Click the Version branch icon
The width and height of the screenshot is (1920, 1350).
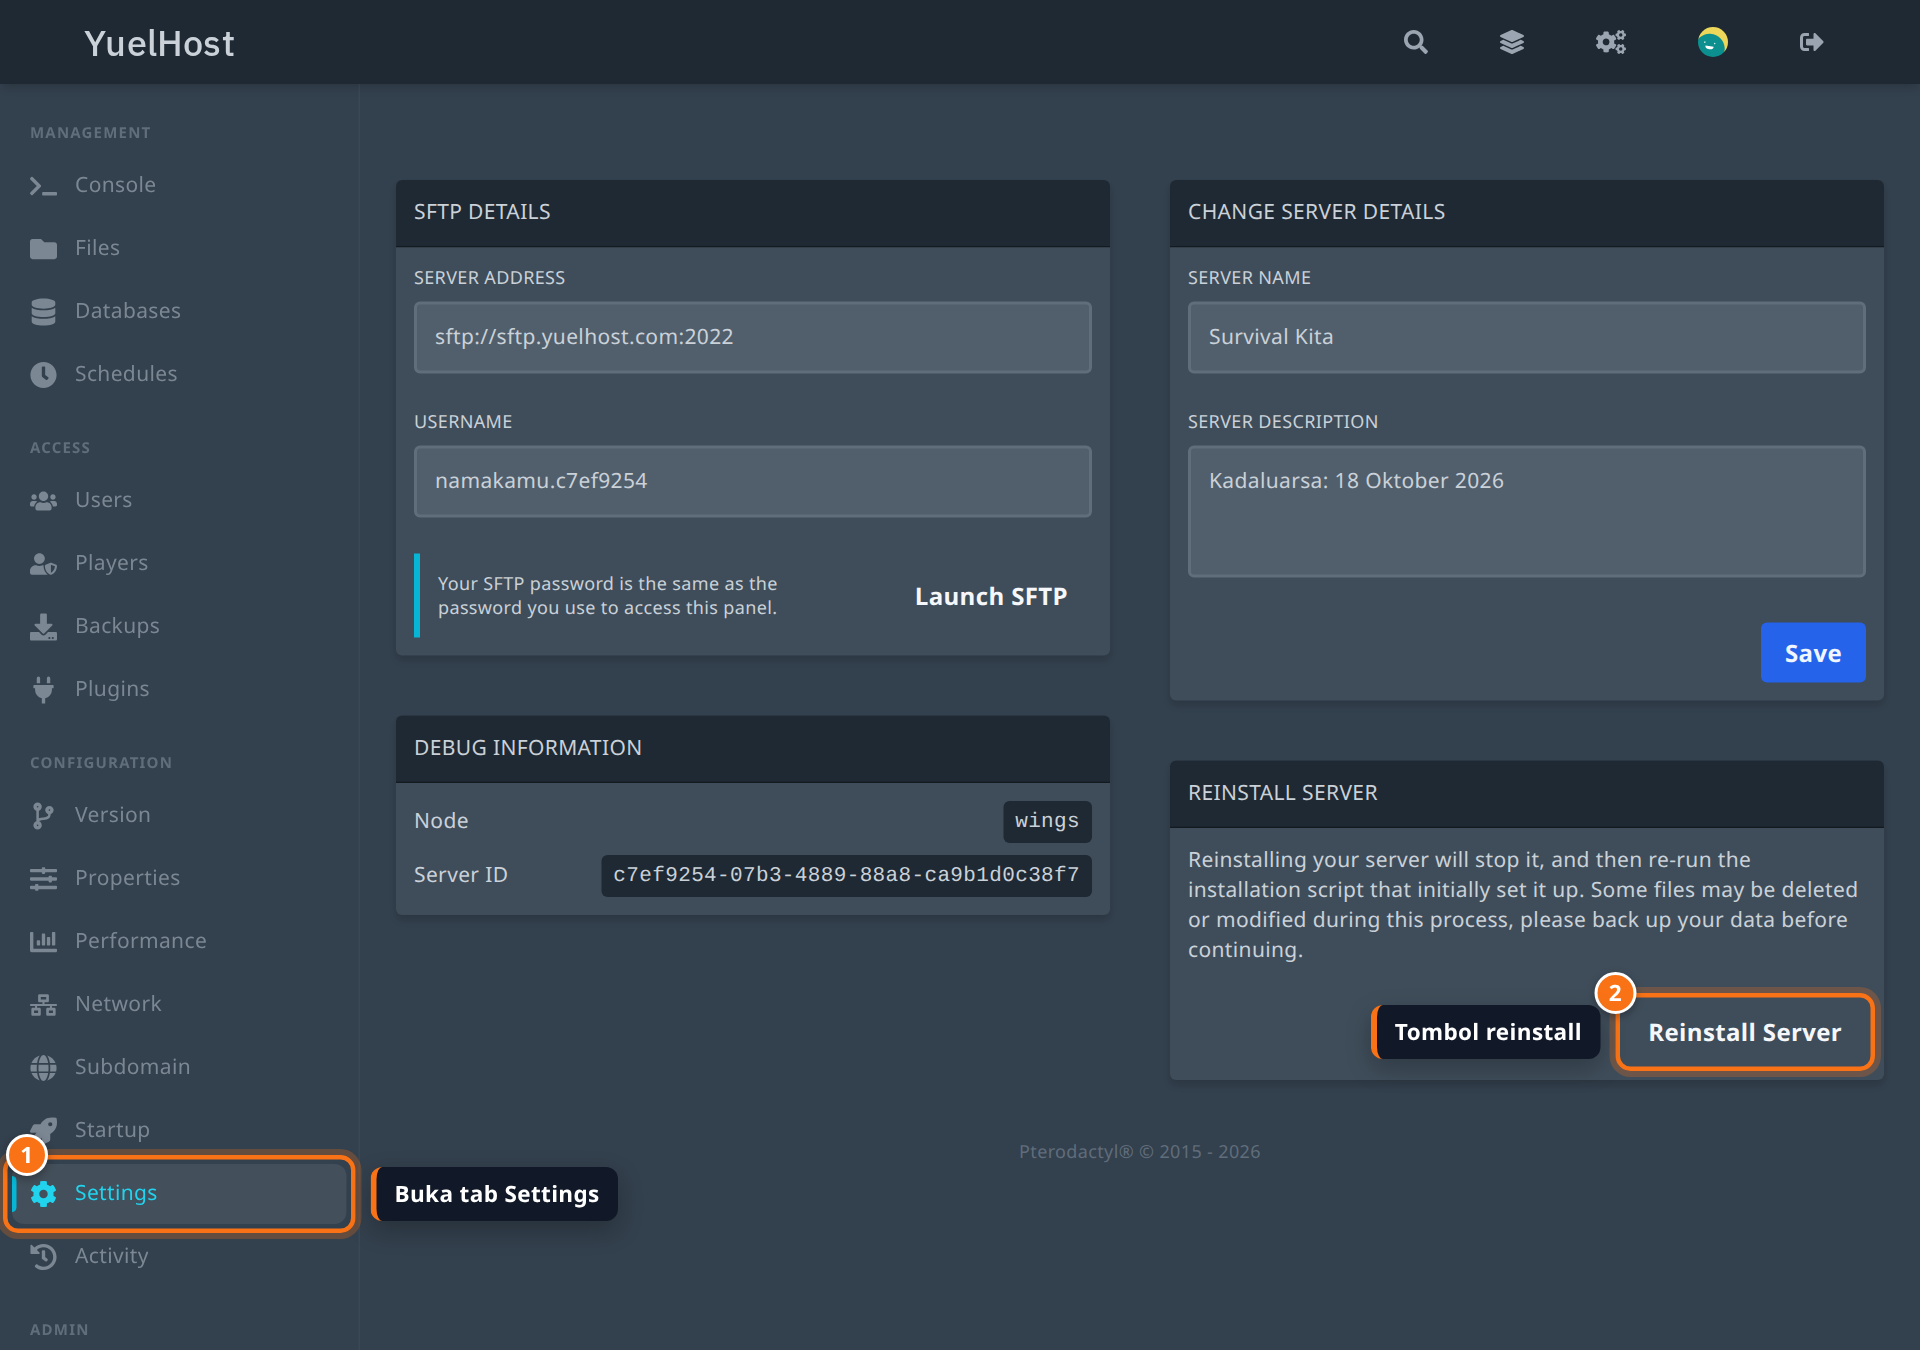pyautogui.click(x=43, y=816)
